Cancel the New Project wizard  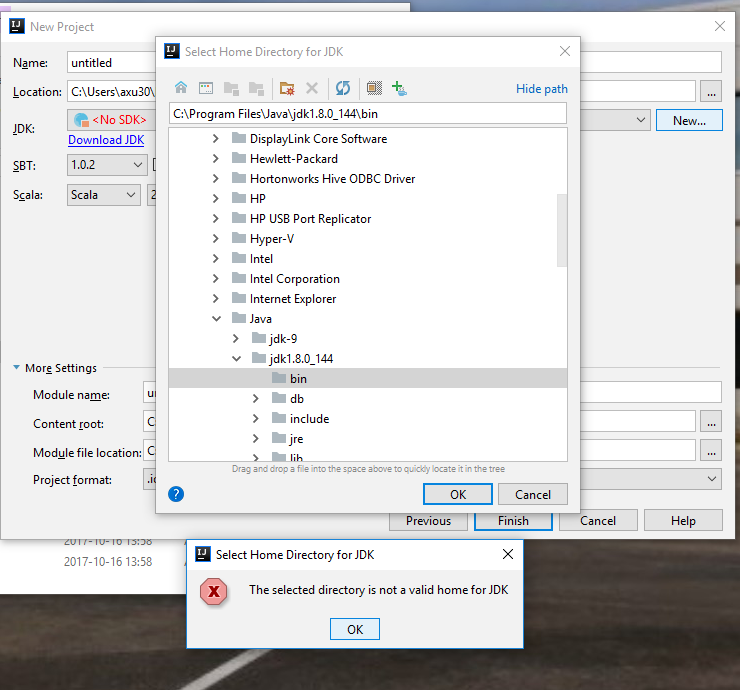pos(598,521)
